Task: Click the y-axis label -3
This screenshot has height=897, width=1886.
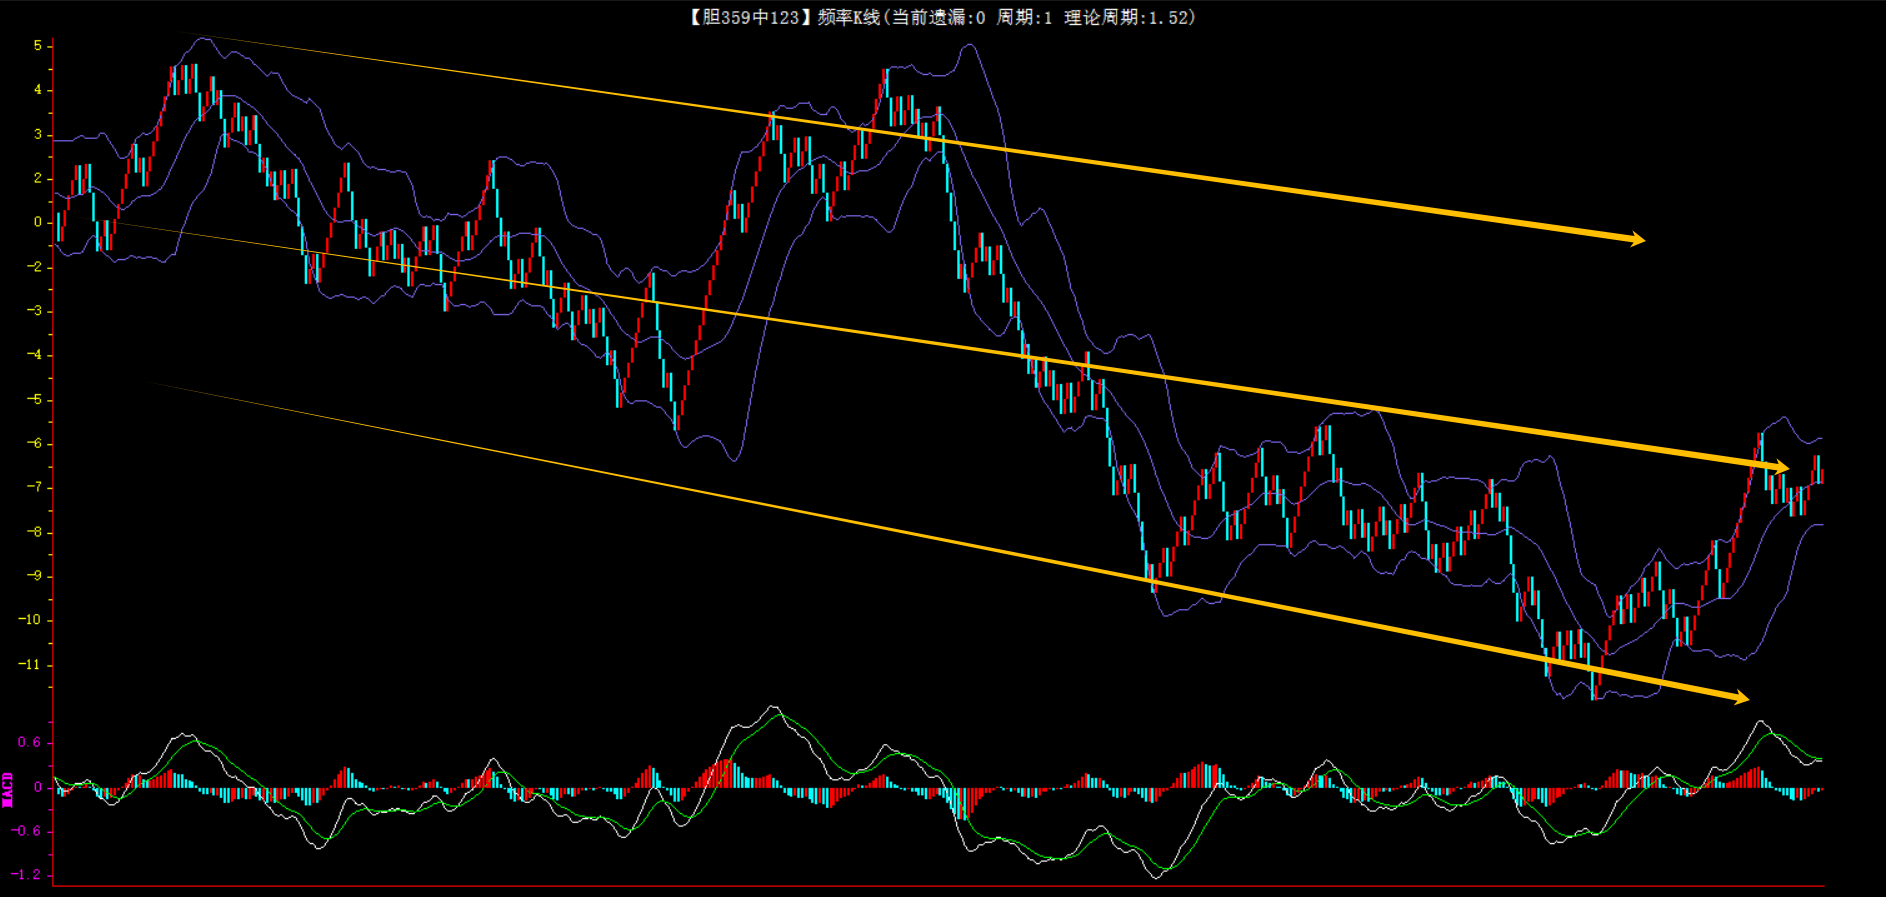Action: tap(34, 311)
